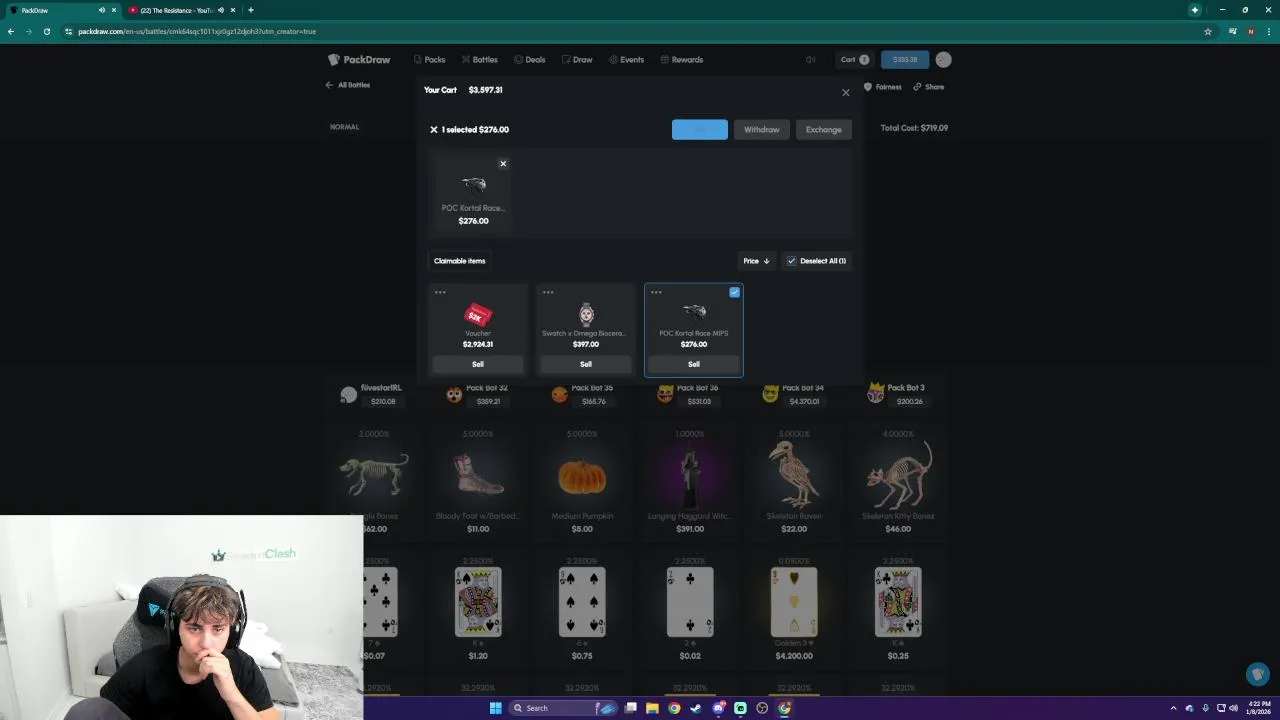
Task: Open the Draw nav item
Action: [x=577, y=60]
